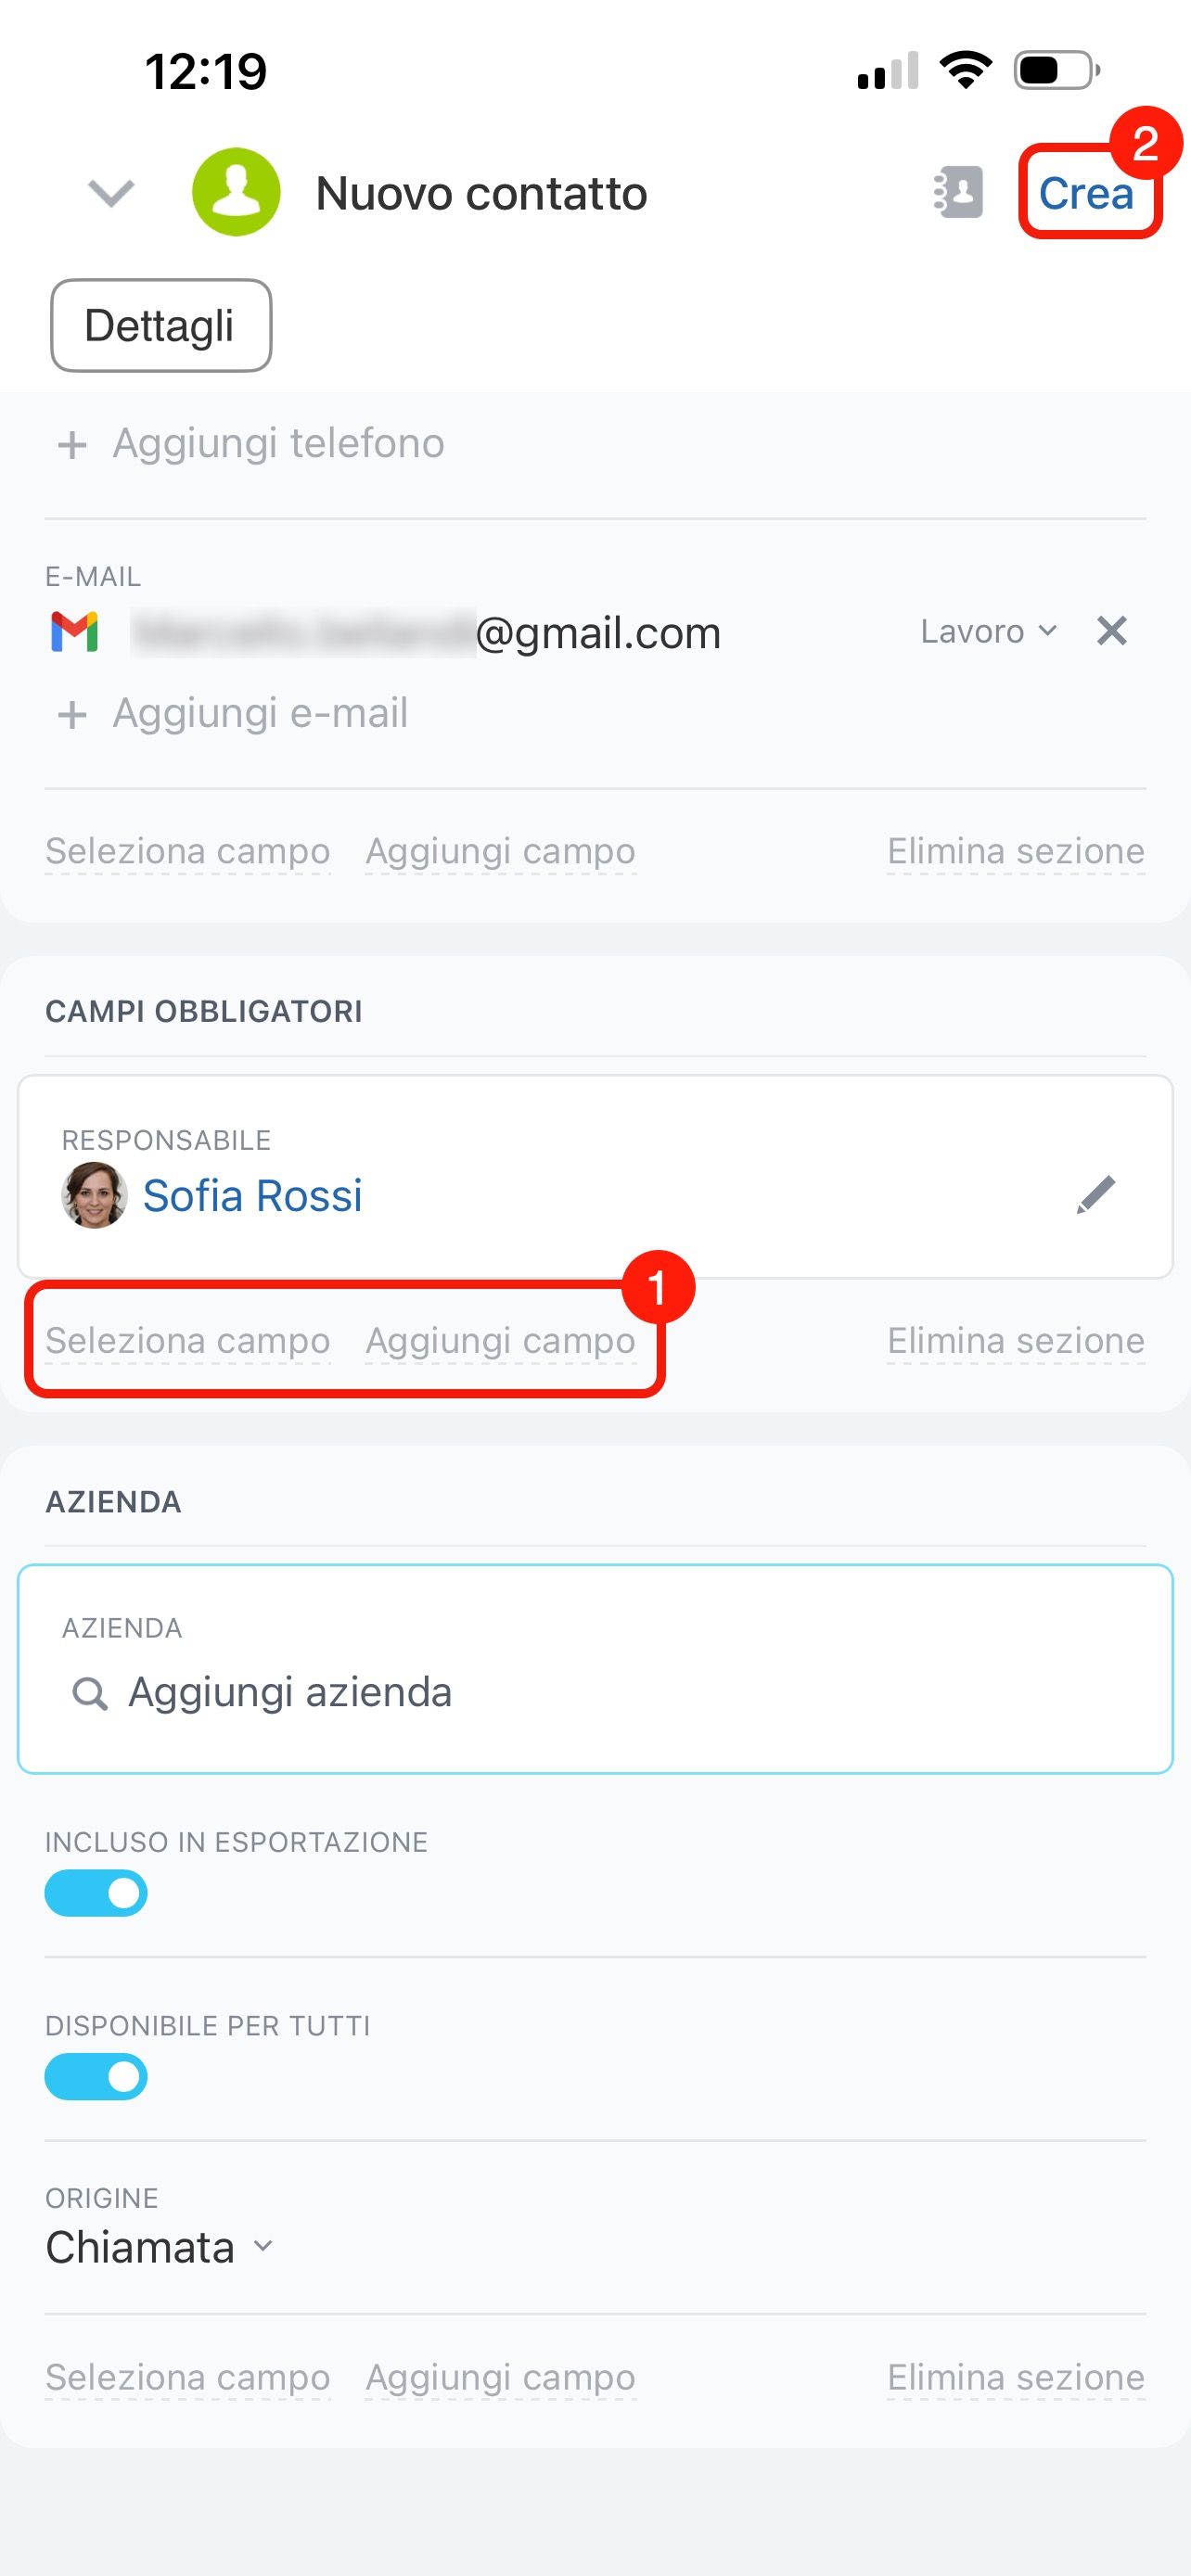Image resolution: width=1191 pixels, height=2576 pixels.
Task: Tap the plus icon for Aggiungi e-mail
Action: (72, 715)
